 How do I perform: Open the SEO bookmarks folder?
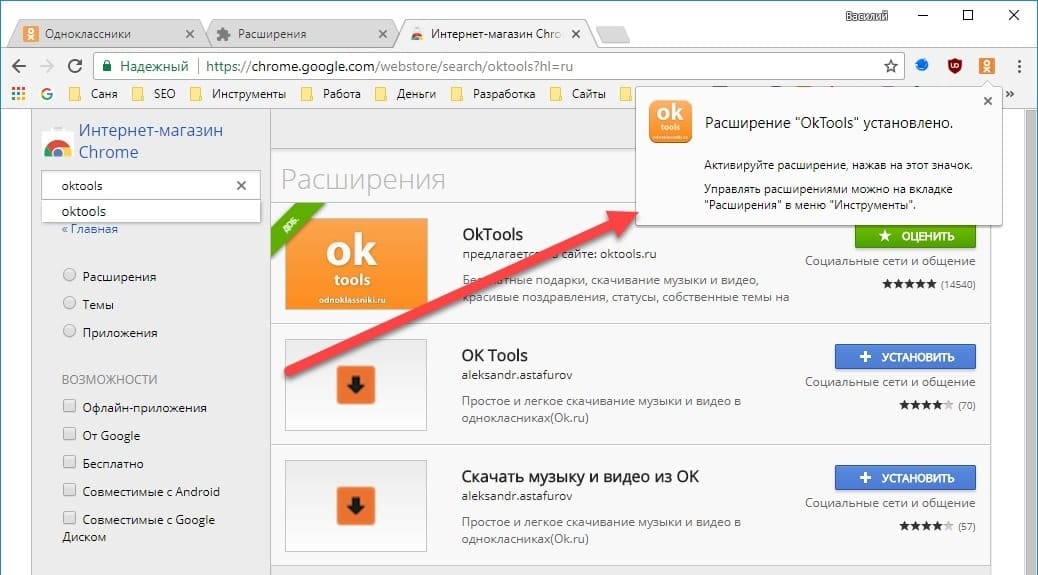click(154, 94)
